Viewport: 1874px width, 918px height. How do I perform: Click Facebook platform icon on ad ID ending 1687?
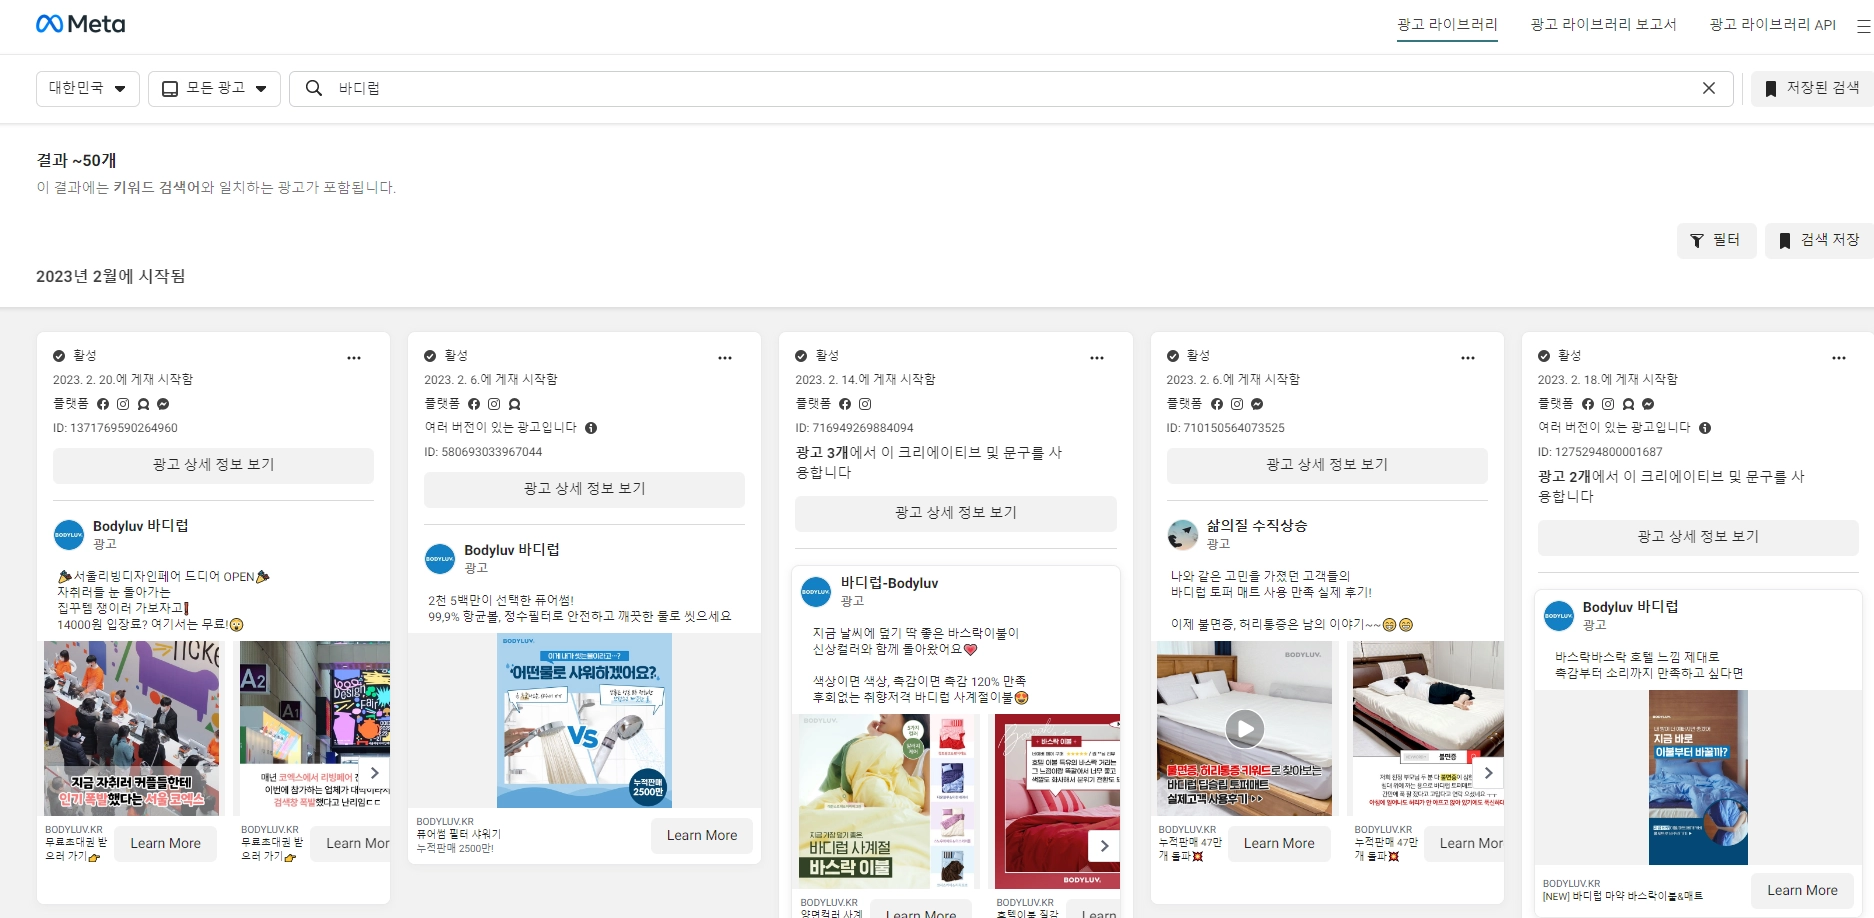click(1588, 404)
